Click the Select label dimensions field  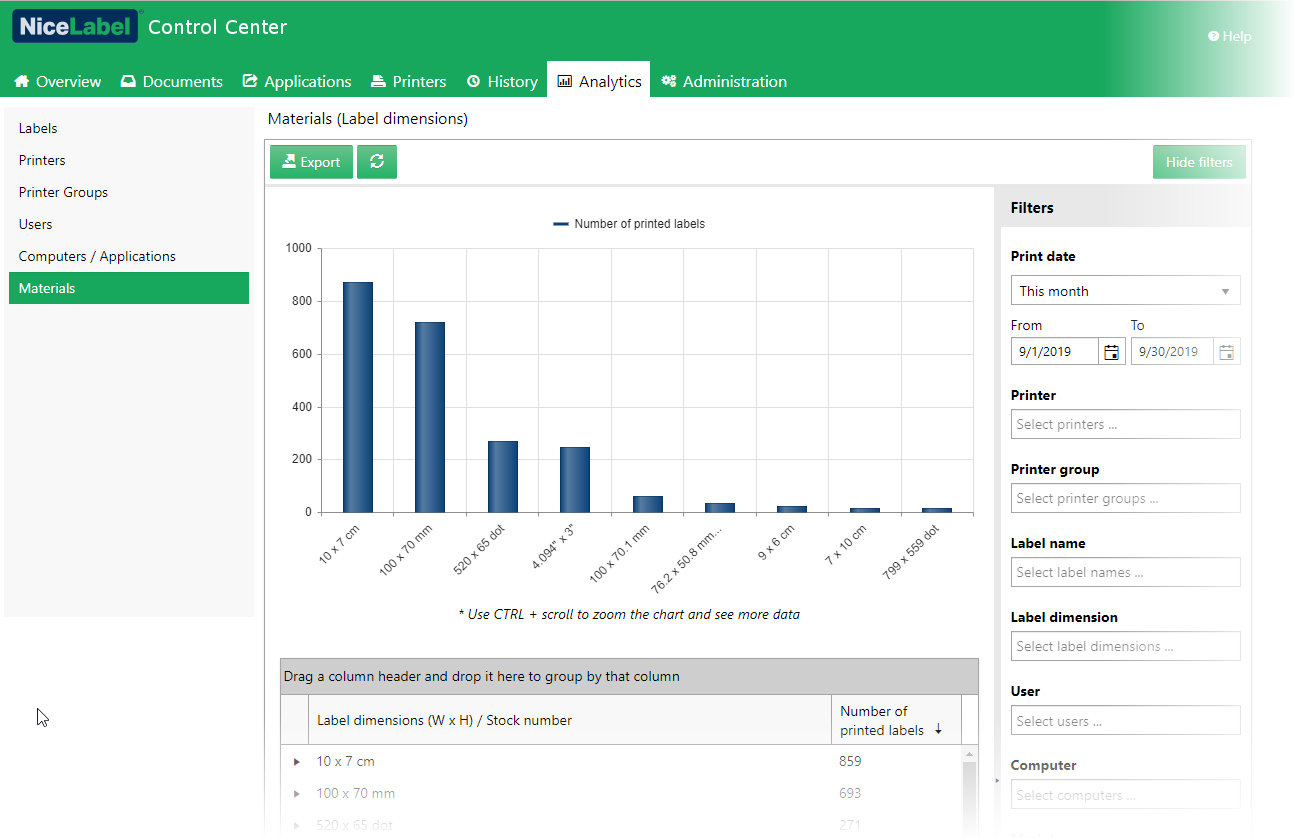click(1125, 646)
